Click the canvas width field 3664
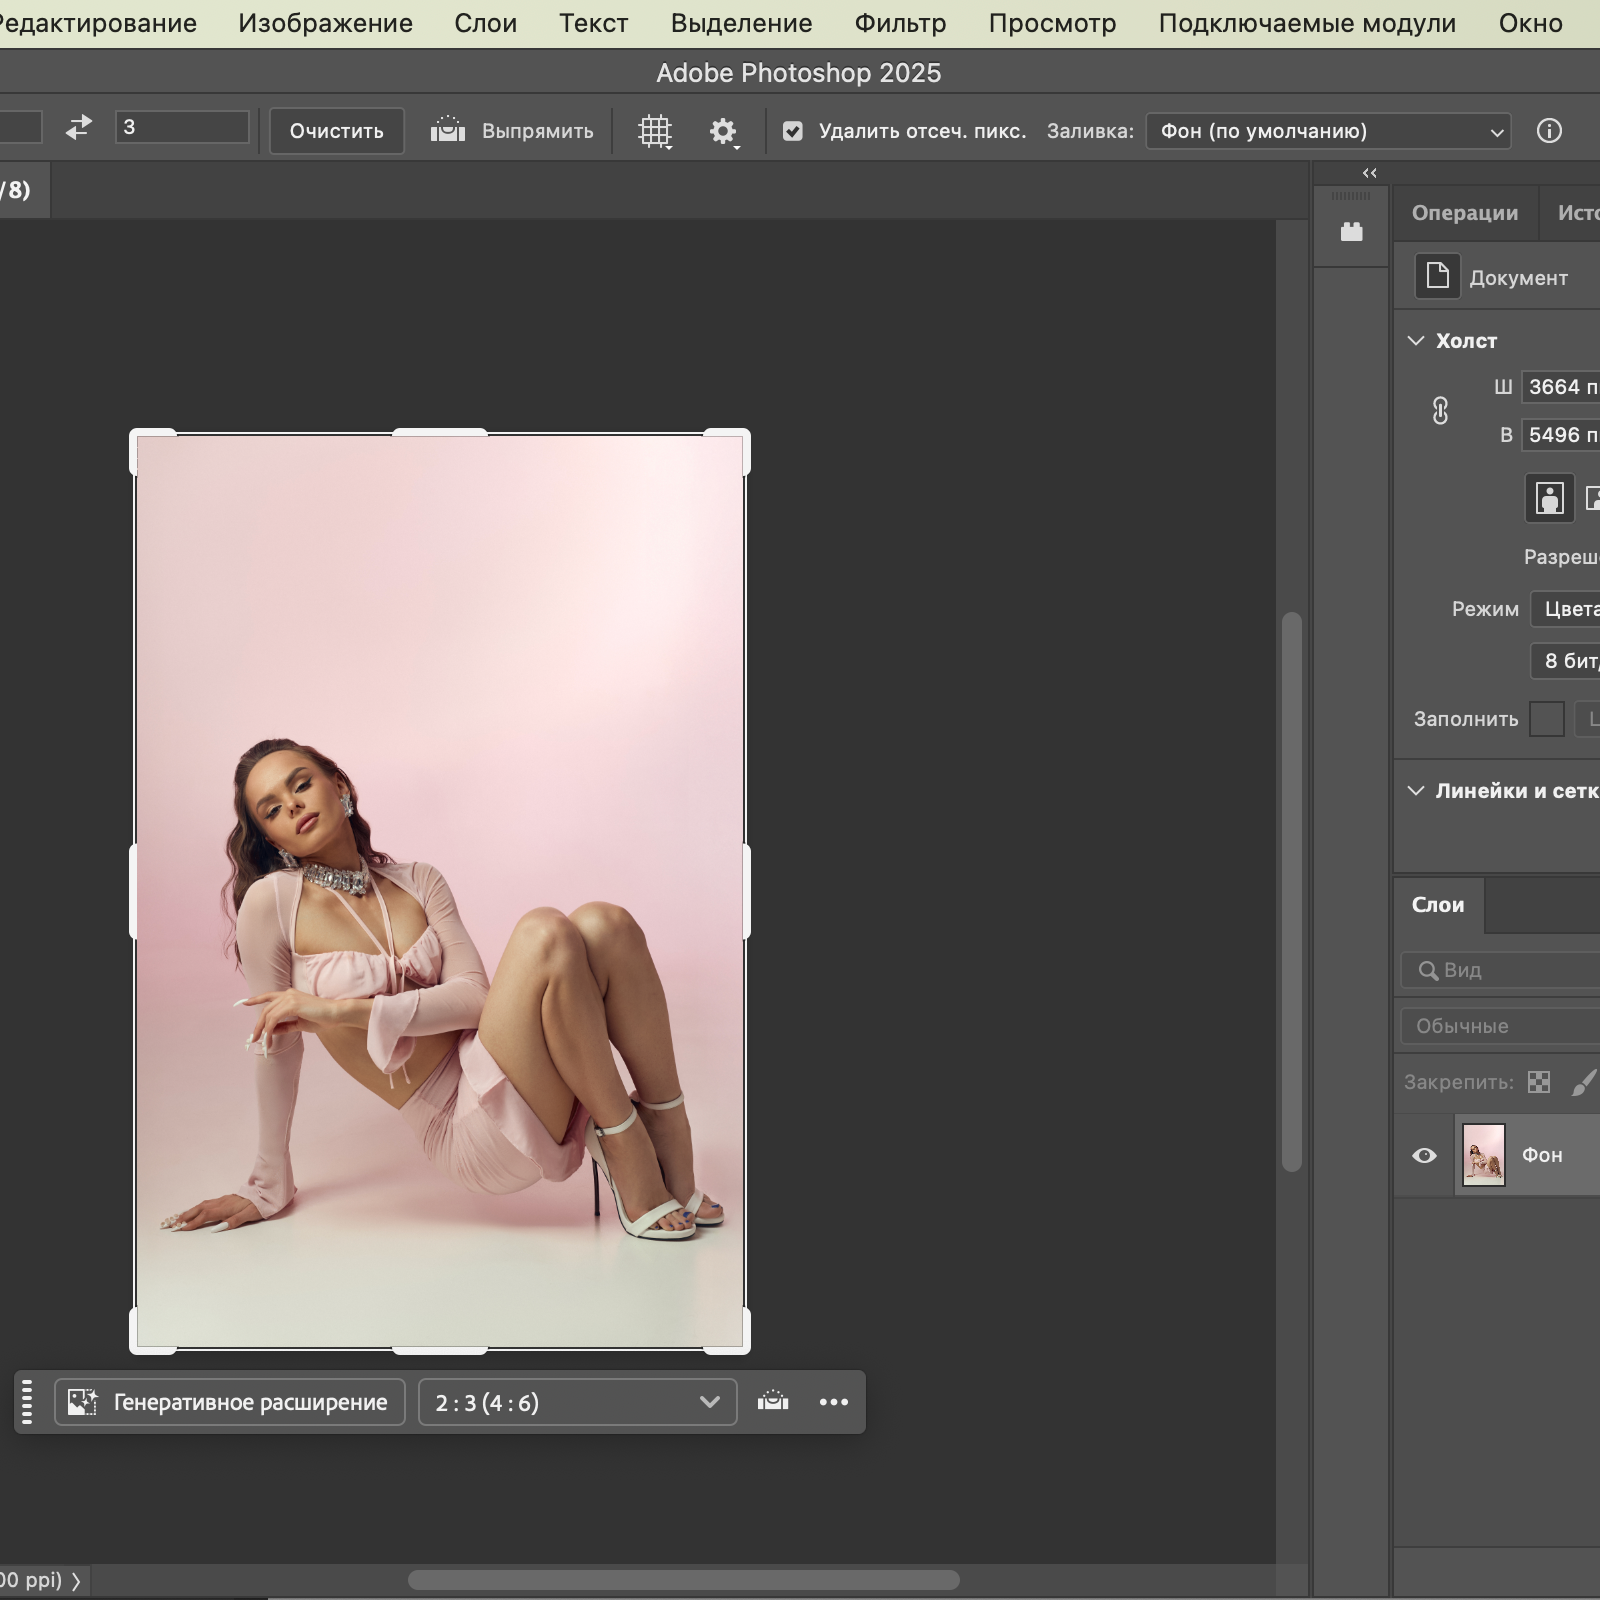The height and width of the screenshot is (1600, 1600). [x=1561, y=387]
